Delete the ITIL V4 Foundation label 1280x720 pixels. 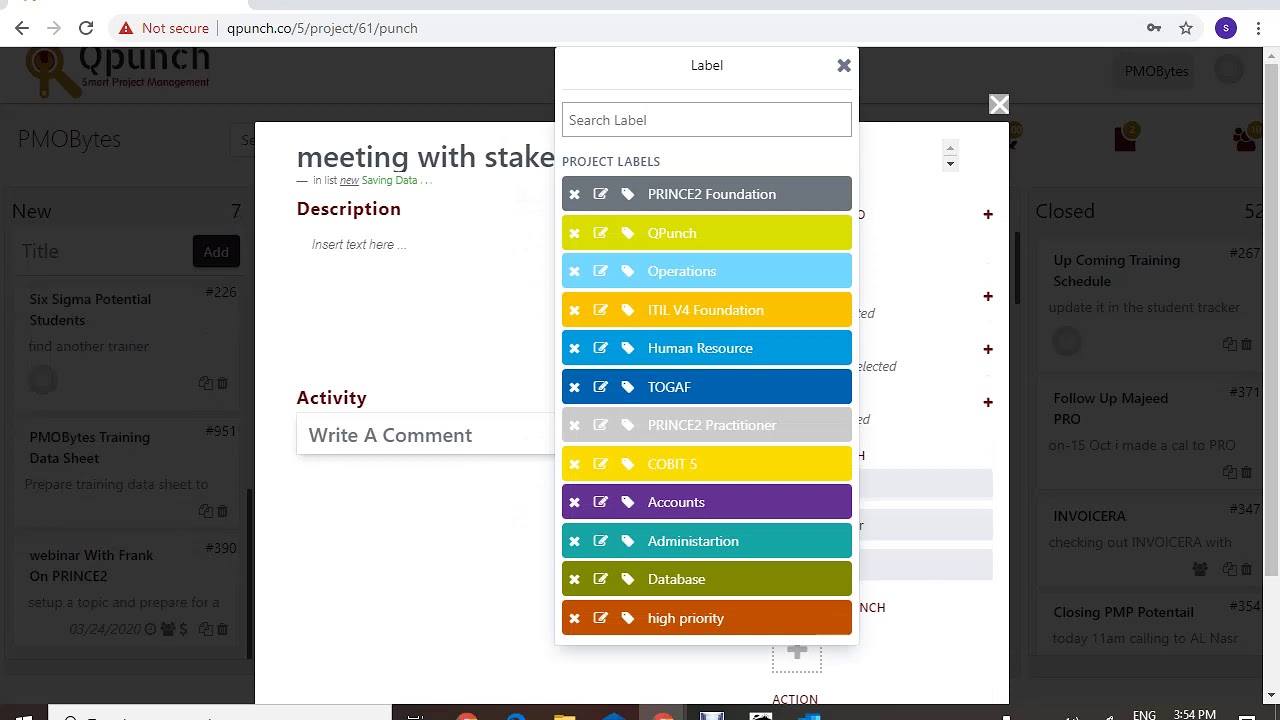(x=574, y=310)
